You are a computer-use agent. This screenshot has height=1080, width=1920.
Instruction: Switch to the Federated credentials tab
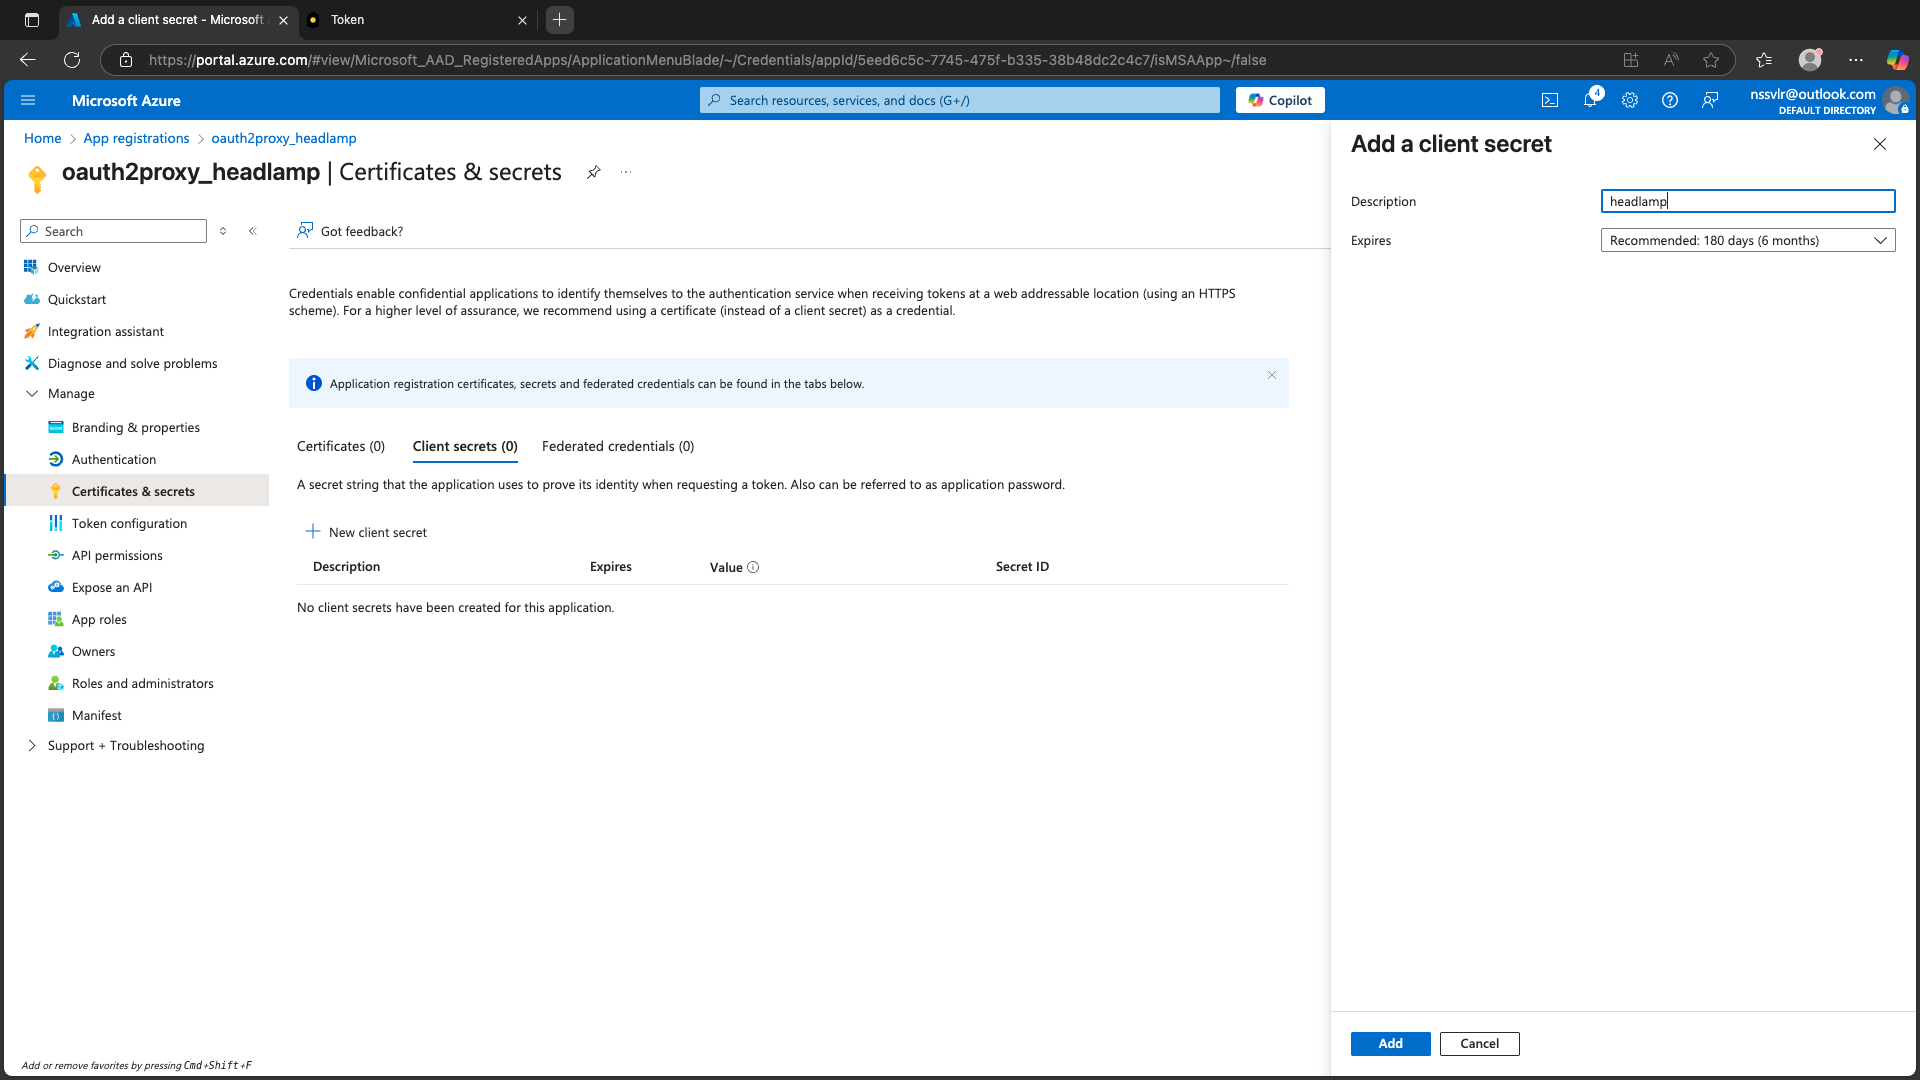click(617, 446)
